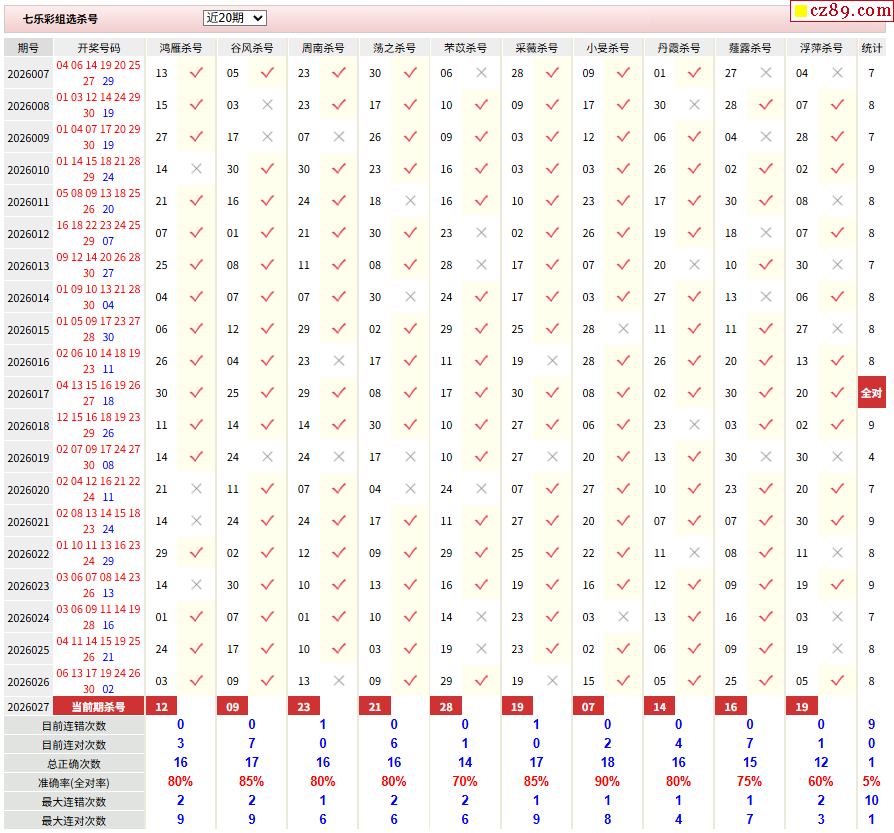The height and width of the screenshot is (833, 894).
Task: Click the red 全对 badge in 统计 column
Action: click(x=871, y=393)
